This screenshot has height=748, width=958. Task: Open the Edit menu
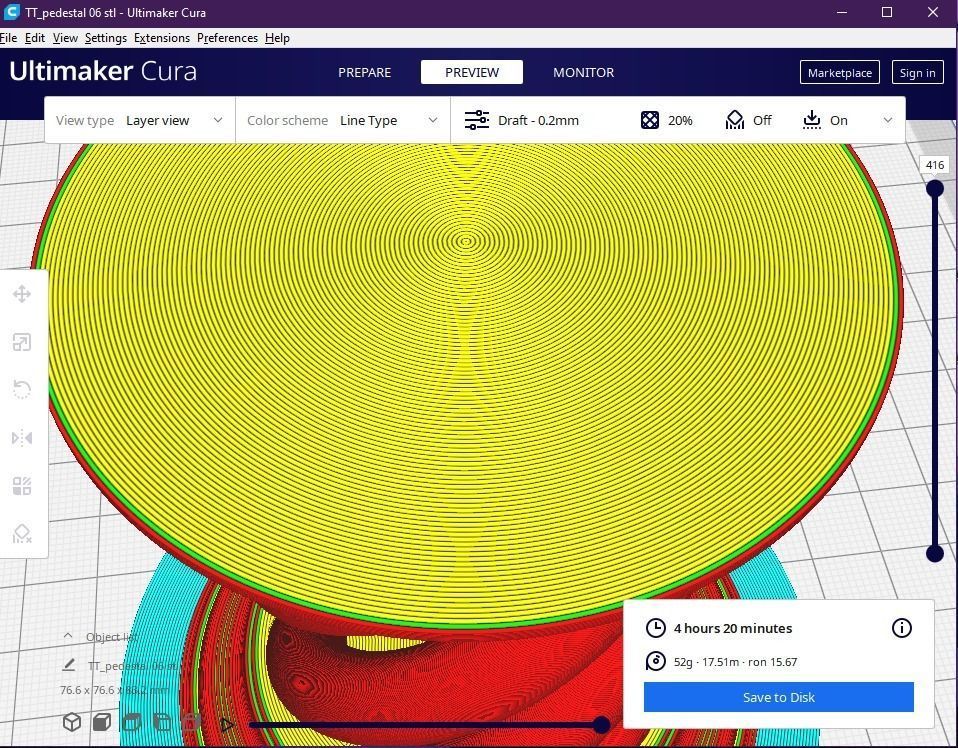35,38
